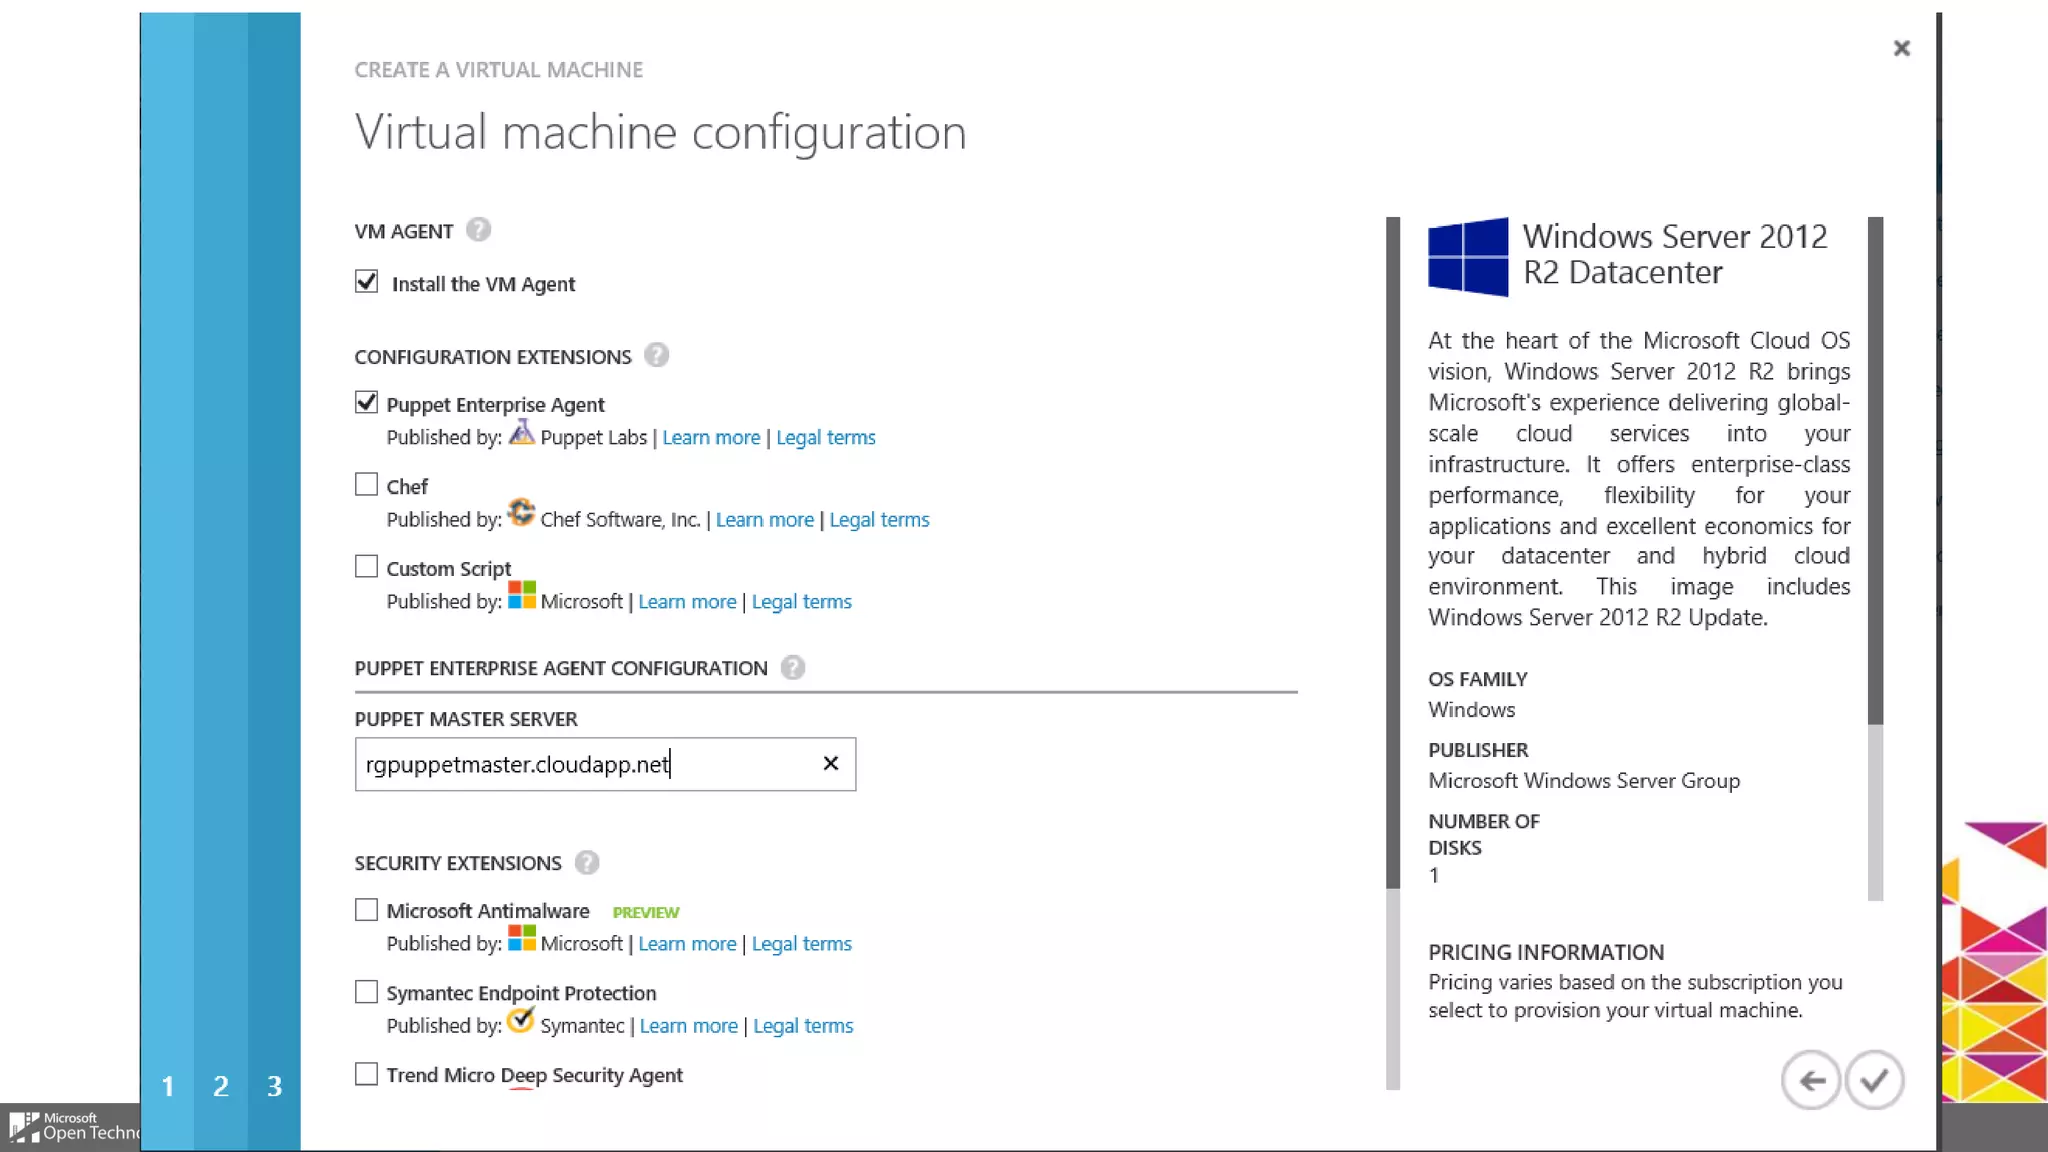Go to wizard step 2
Viewport: 2048px width, 1152px height.
(x=221, y=1086)
